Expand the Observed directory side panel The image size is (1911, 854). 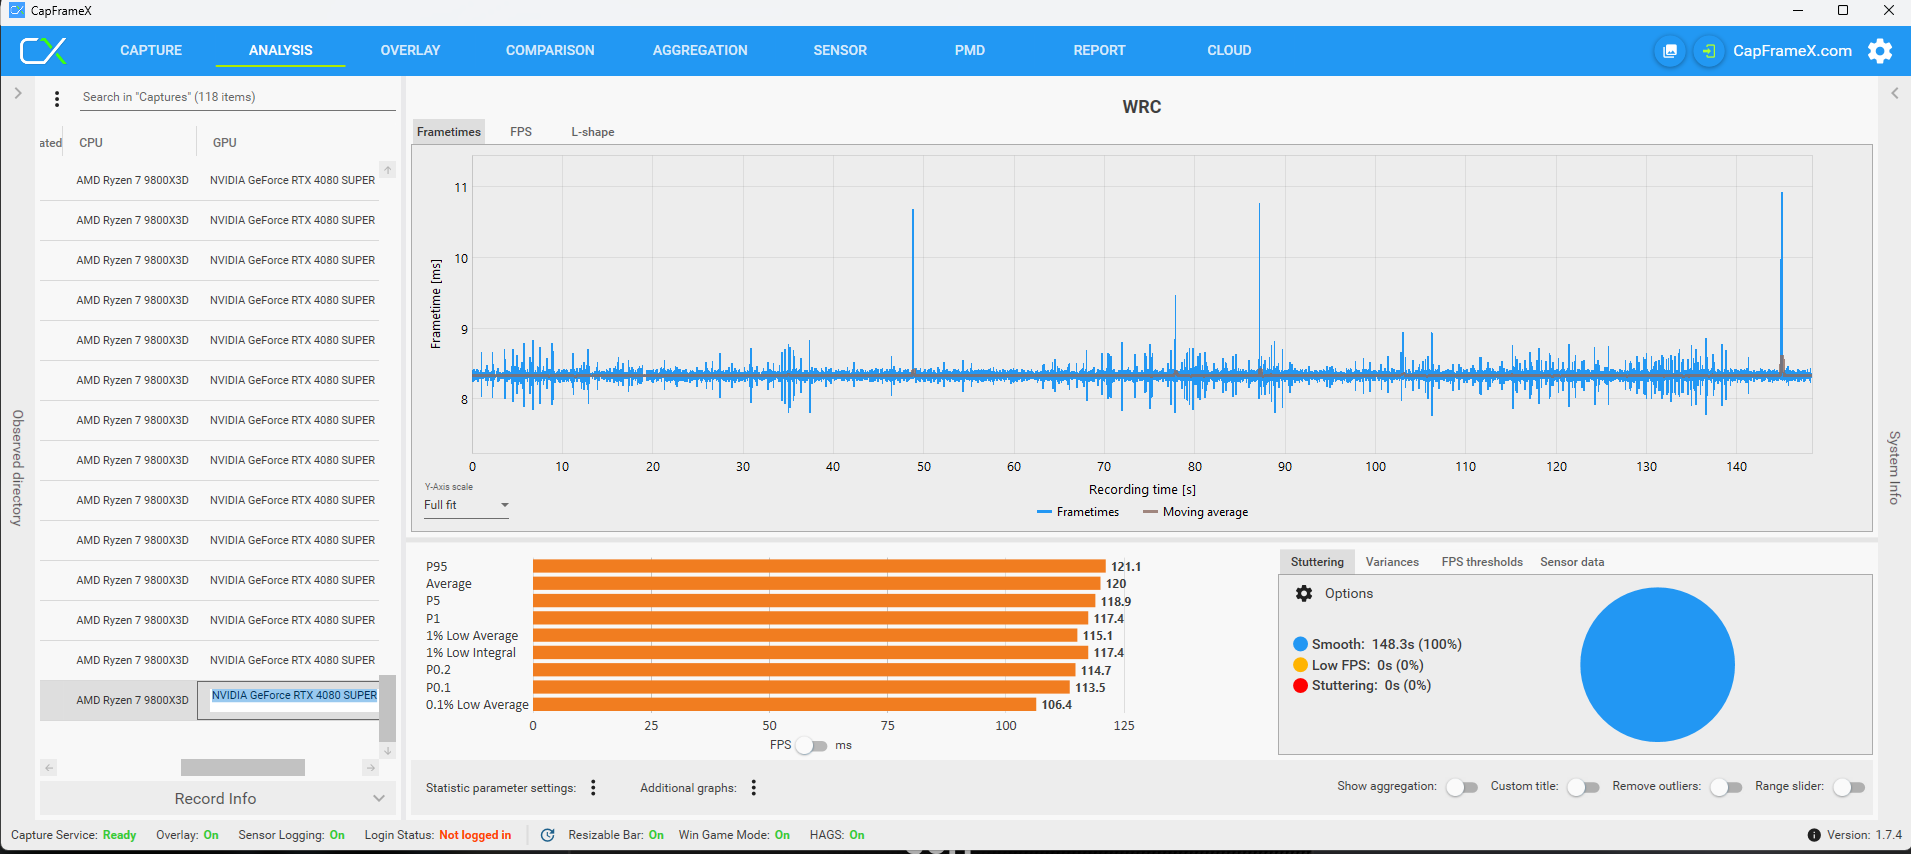point(17,93)
